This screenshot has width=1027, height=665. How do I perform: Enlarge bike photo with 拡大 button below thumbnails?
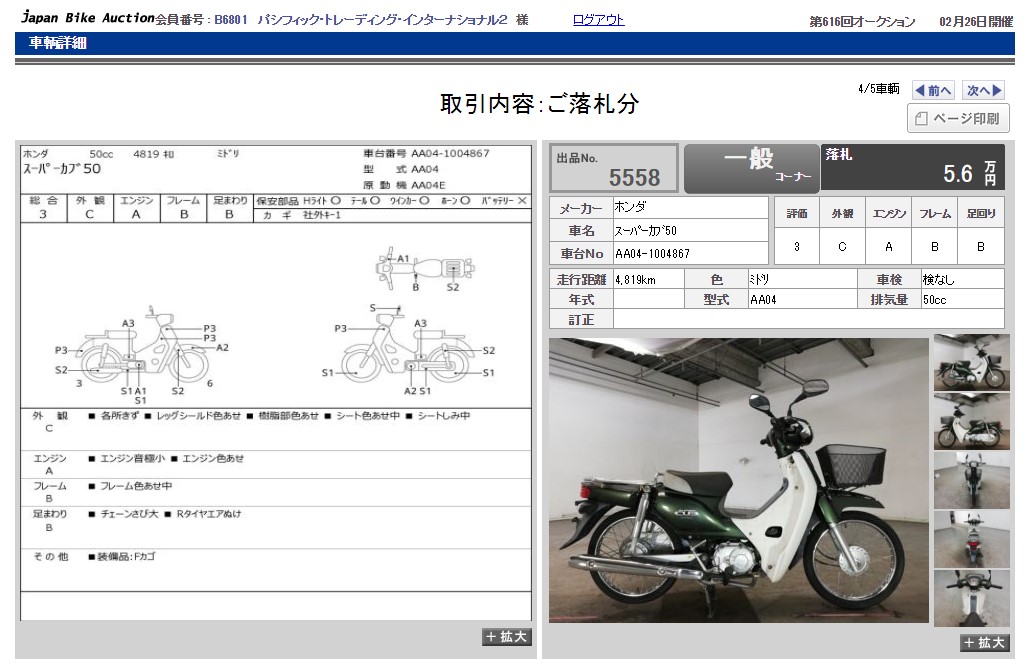[985, 643]
